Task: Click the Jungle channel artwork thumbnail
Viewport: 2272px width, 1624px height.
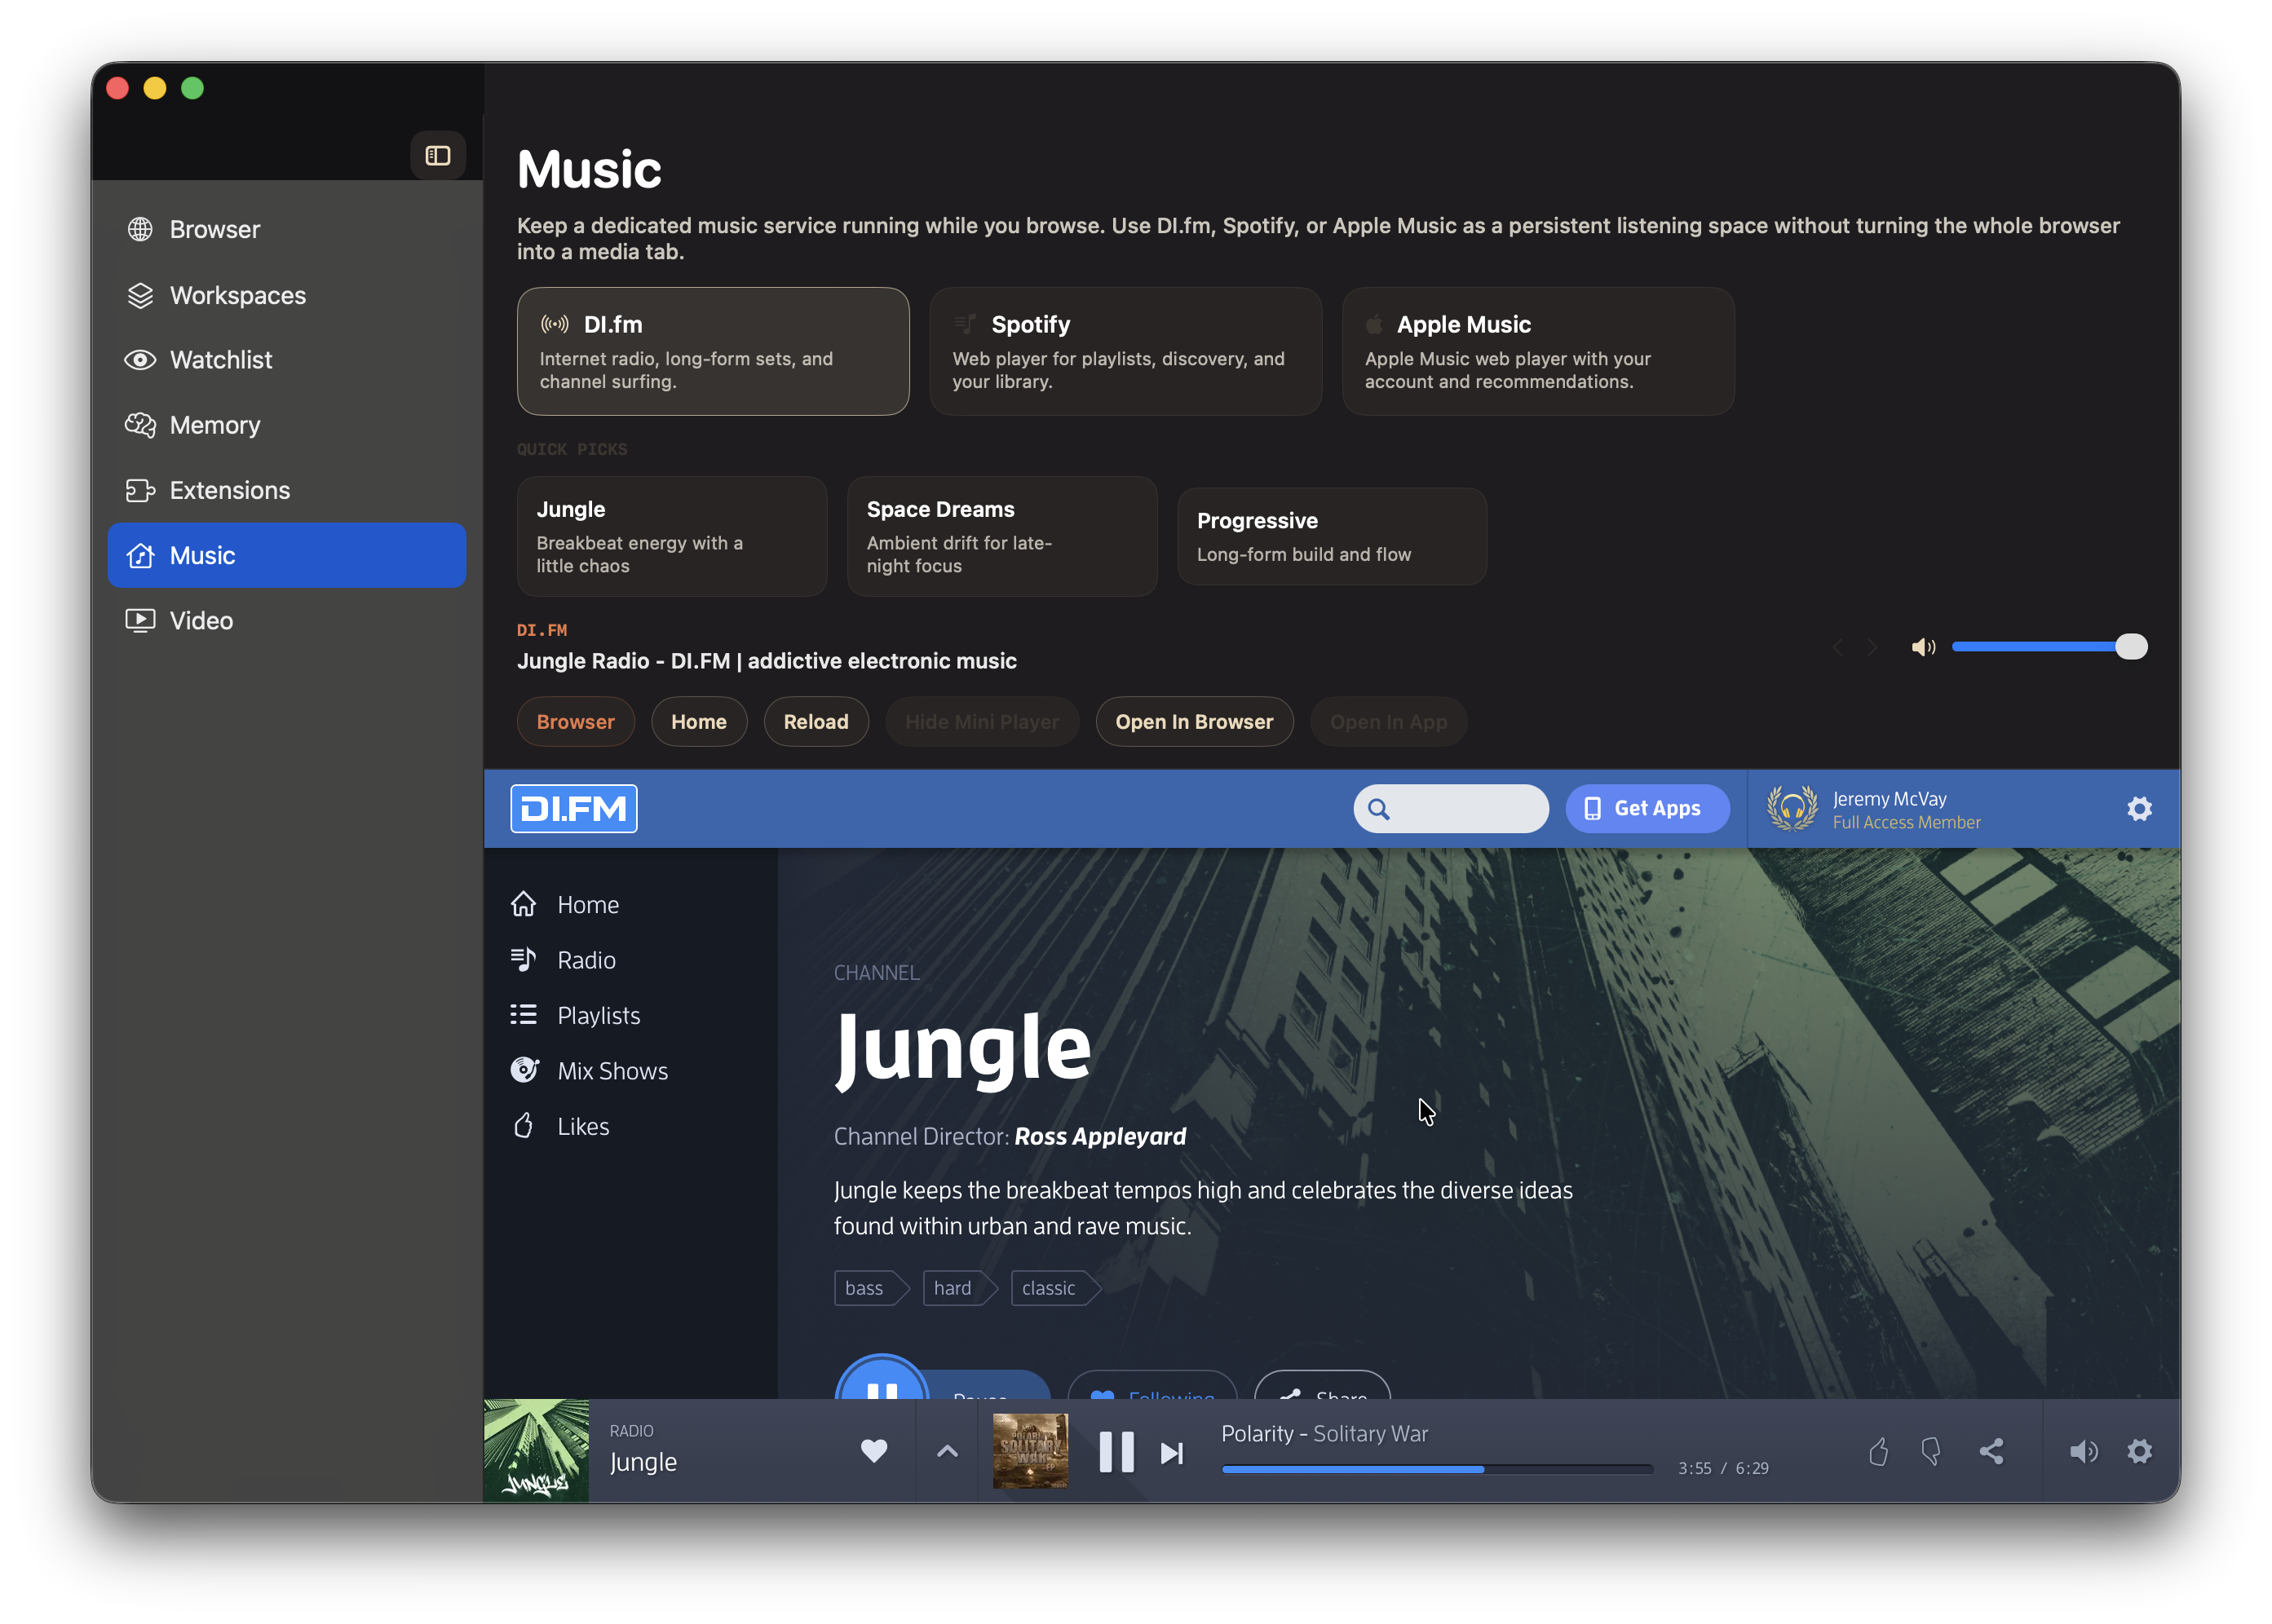Action: point(536,1450)
